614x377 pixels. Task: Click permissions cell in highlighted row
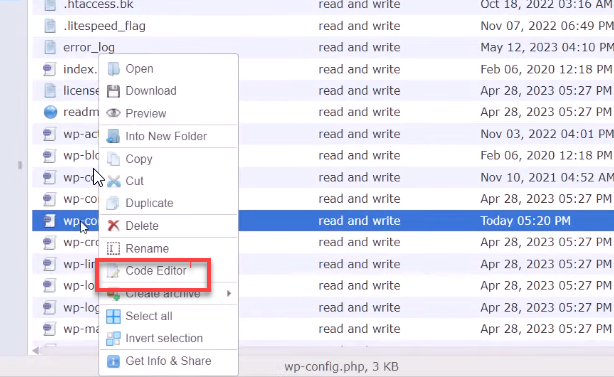point(359,221)
